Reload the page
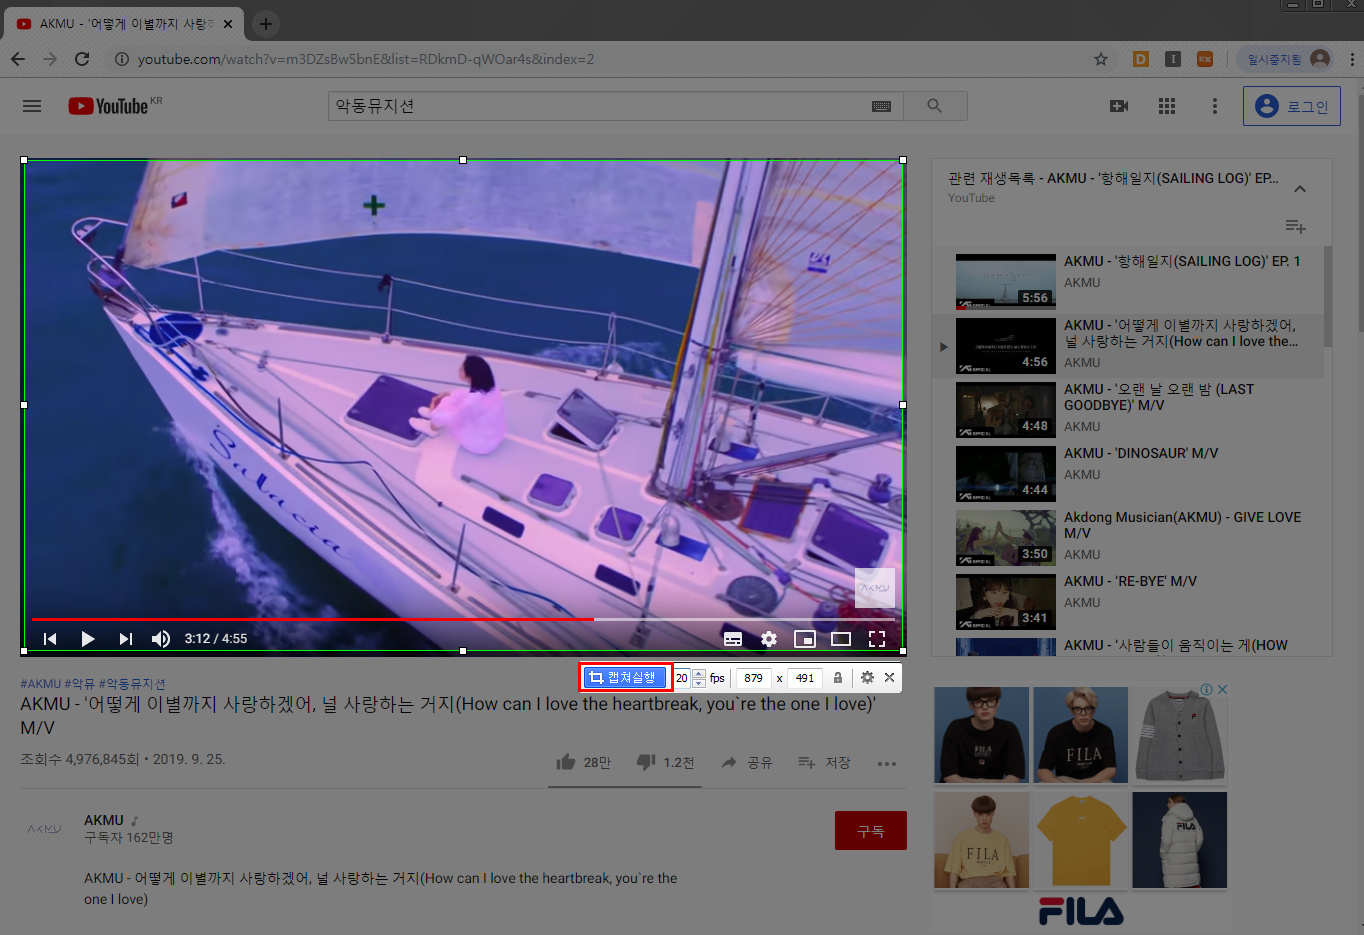This screenshot has width=1364, height=935. pyautogui.click(x=82, y=59)
